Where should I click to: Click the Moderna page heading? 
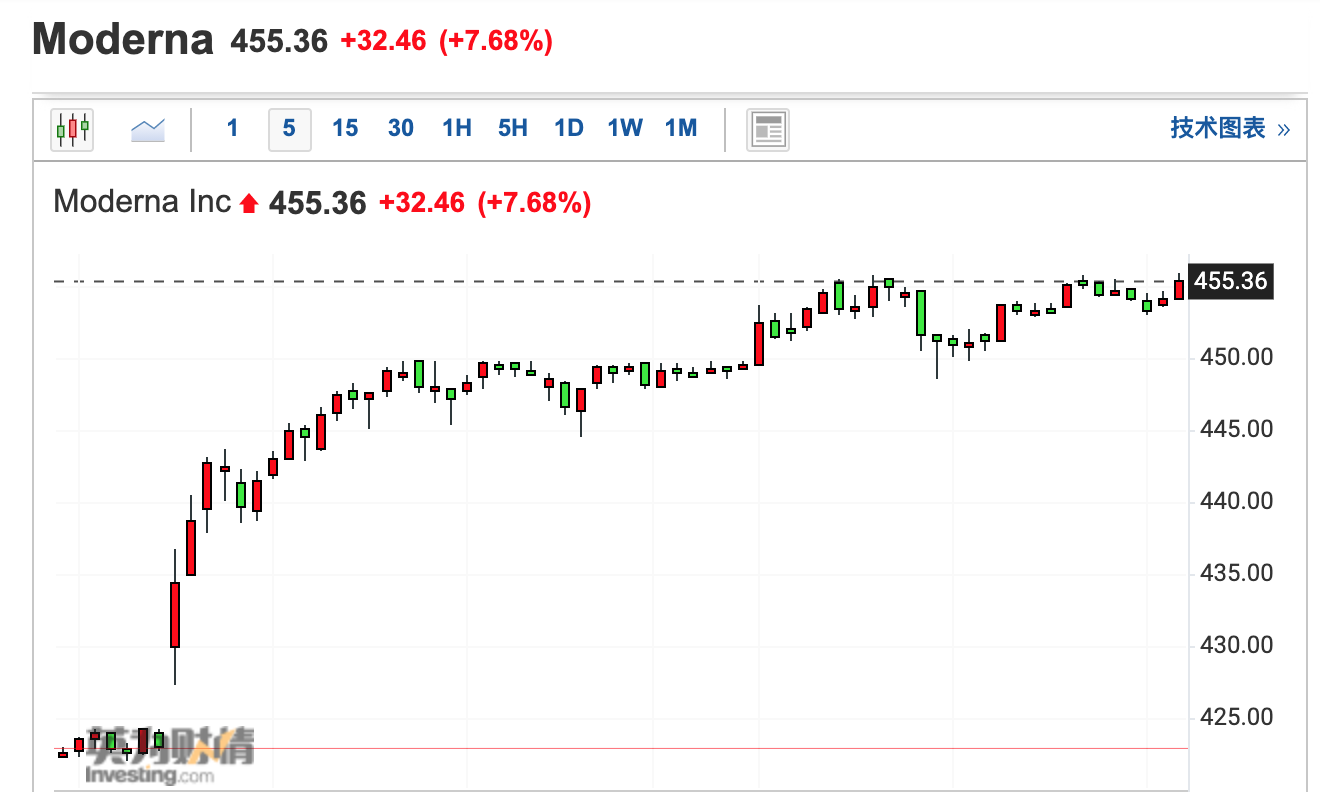123,40
